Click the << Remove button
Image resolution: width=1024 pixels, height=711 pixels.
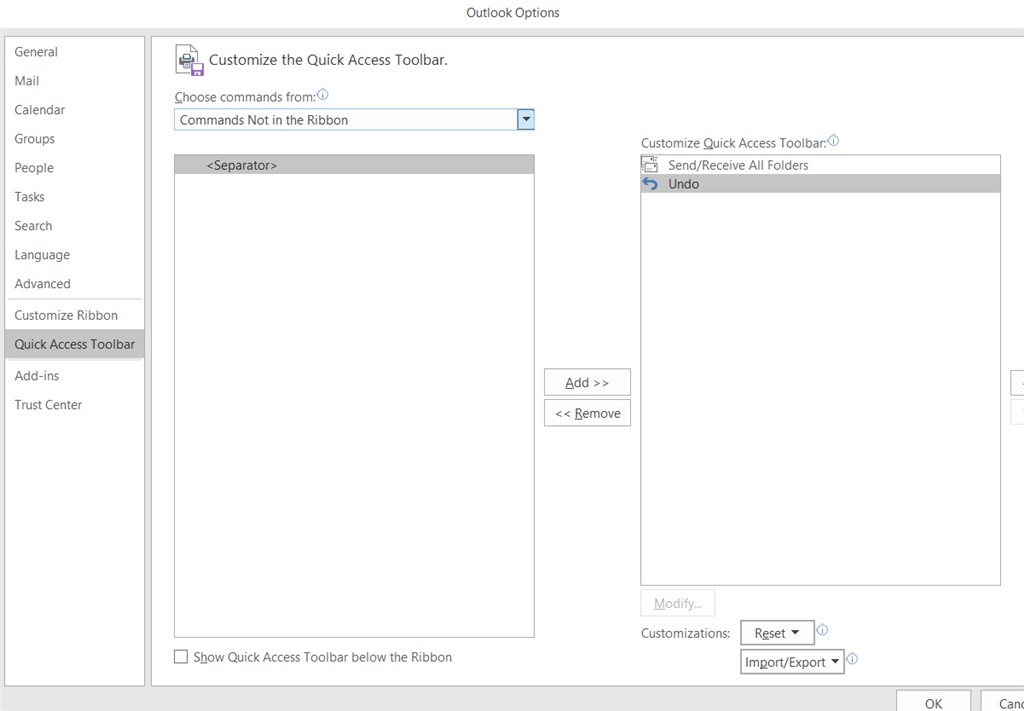[x=587, y=413]
